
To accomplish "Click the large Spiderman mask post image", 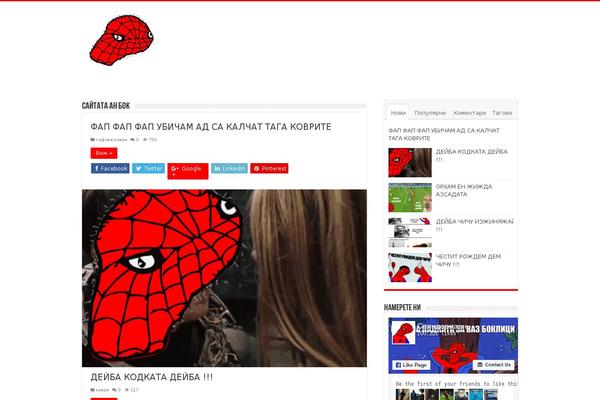I will pyautogui.click(x=224, y=278).
